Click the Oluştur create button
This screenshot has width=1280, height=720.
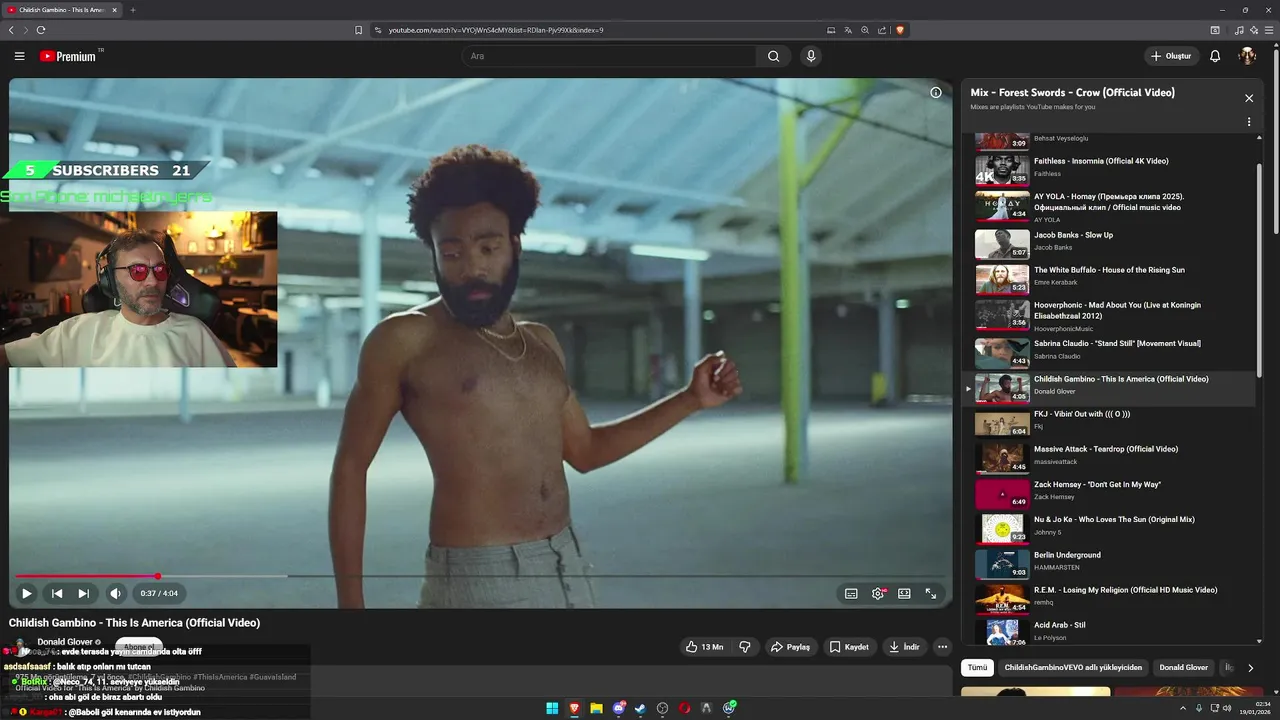click(x=1171, y=56)
